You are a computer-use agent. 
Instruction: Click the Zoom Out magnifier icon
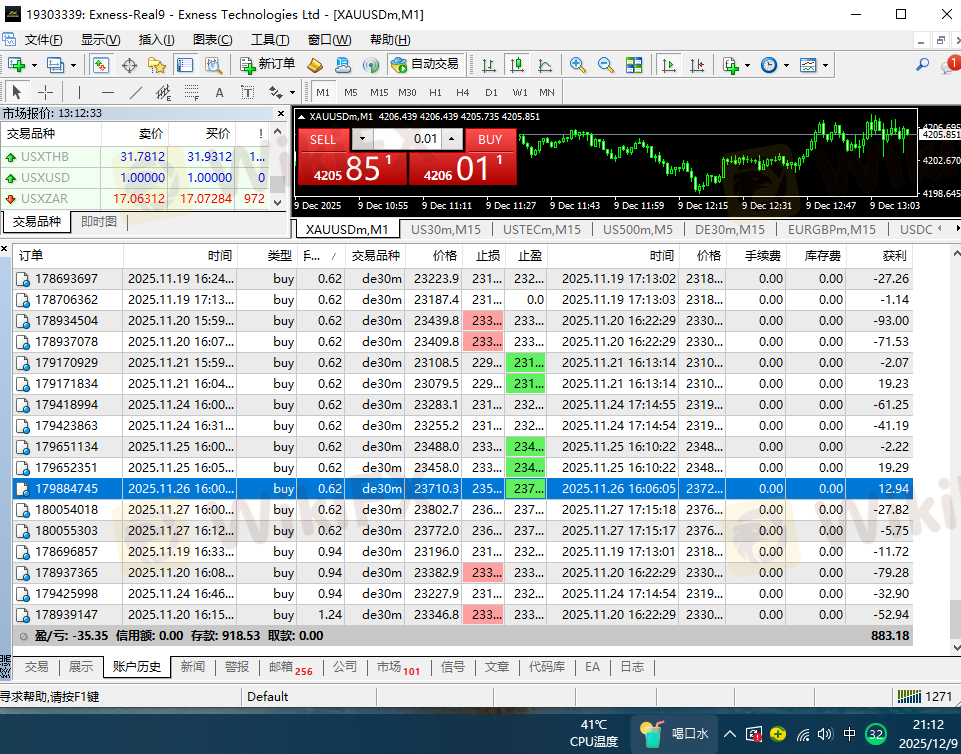pos(605,65)
